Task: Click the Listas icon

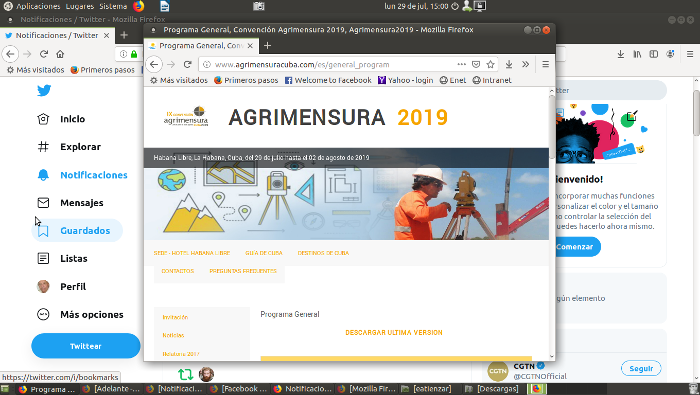Action: pyautogui.click(x=43, y=258)
